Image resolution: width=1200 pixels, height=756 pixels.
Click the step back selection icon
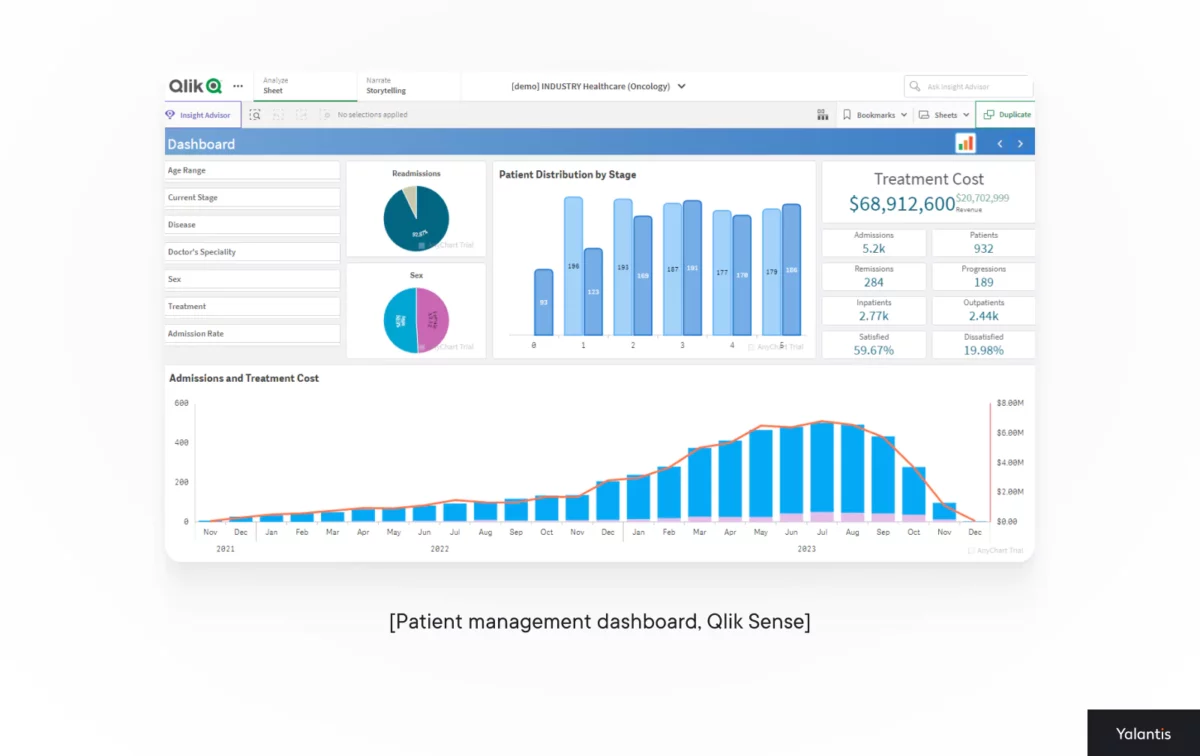(279, 114)
